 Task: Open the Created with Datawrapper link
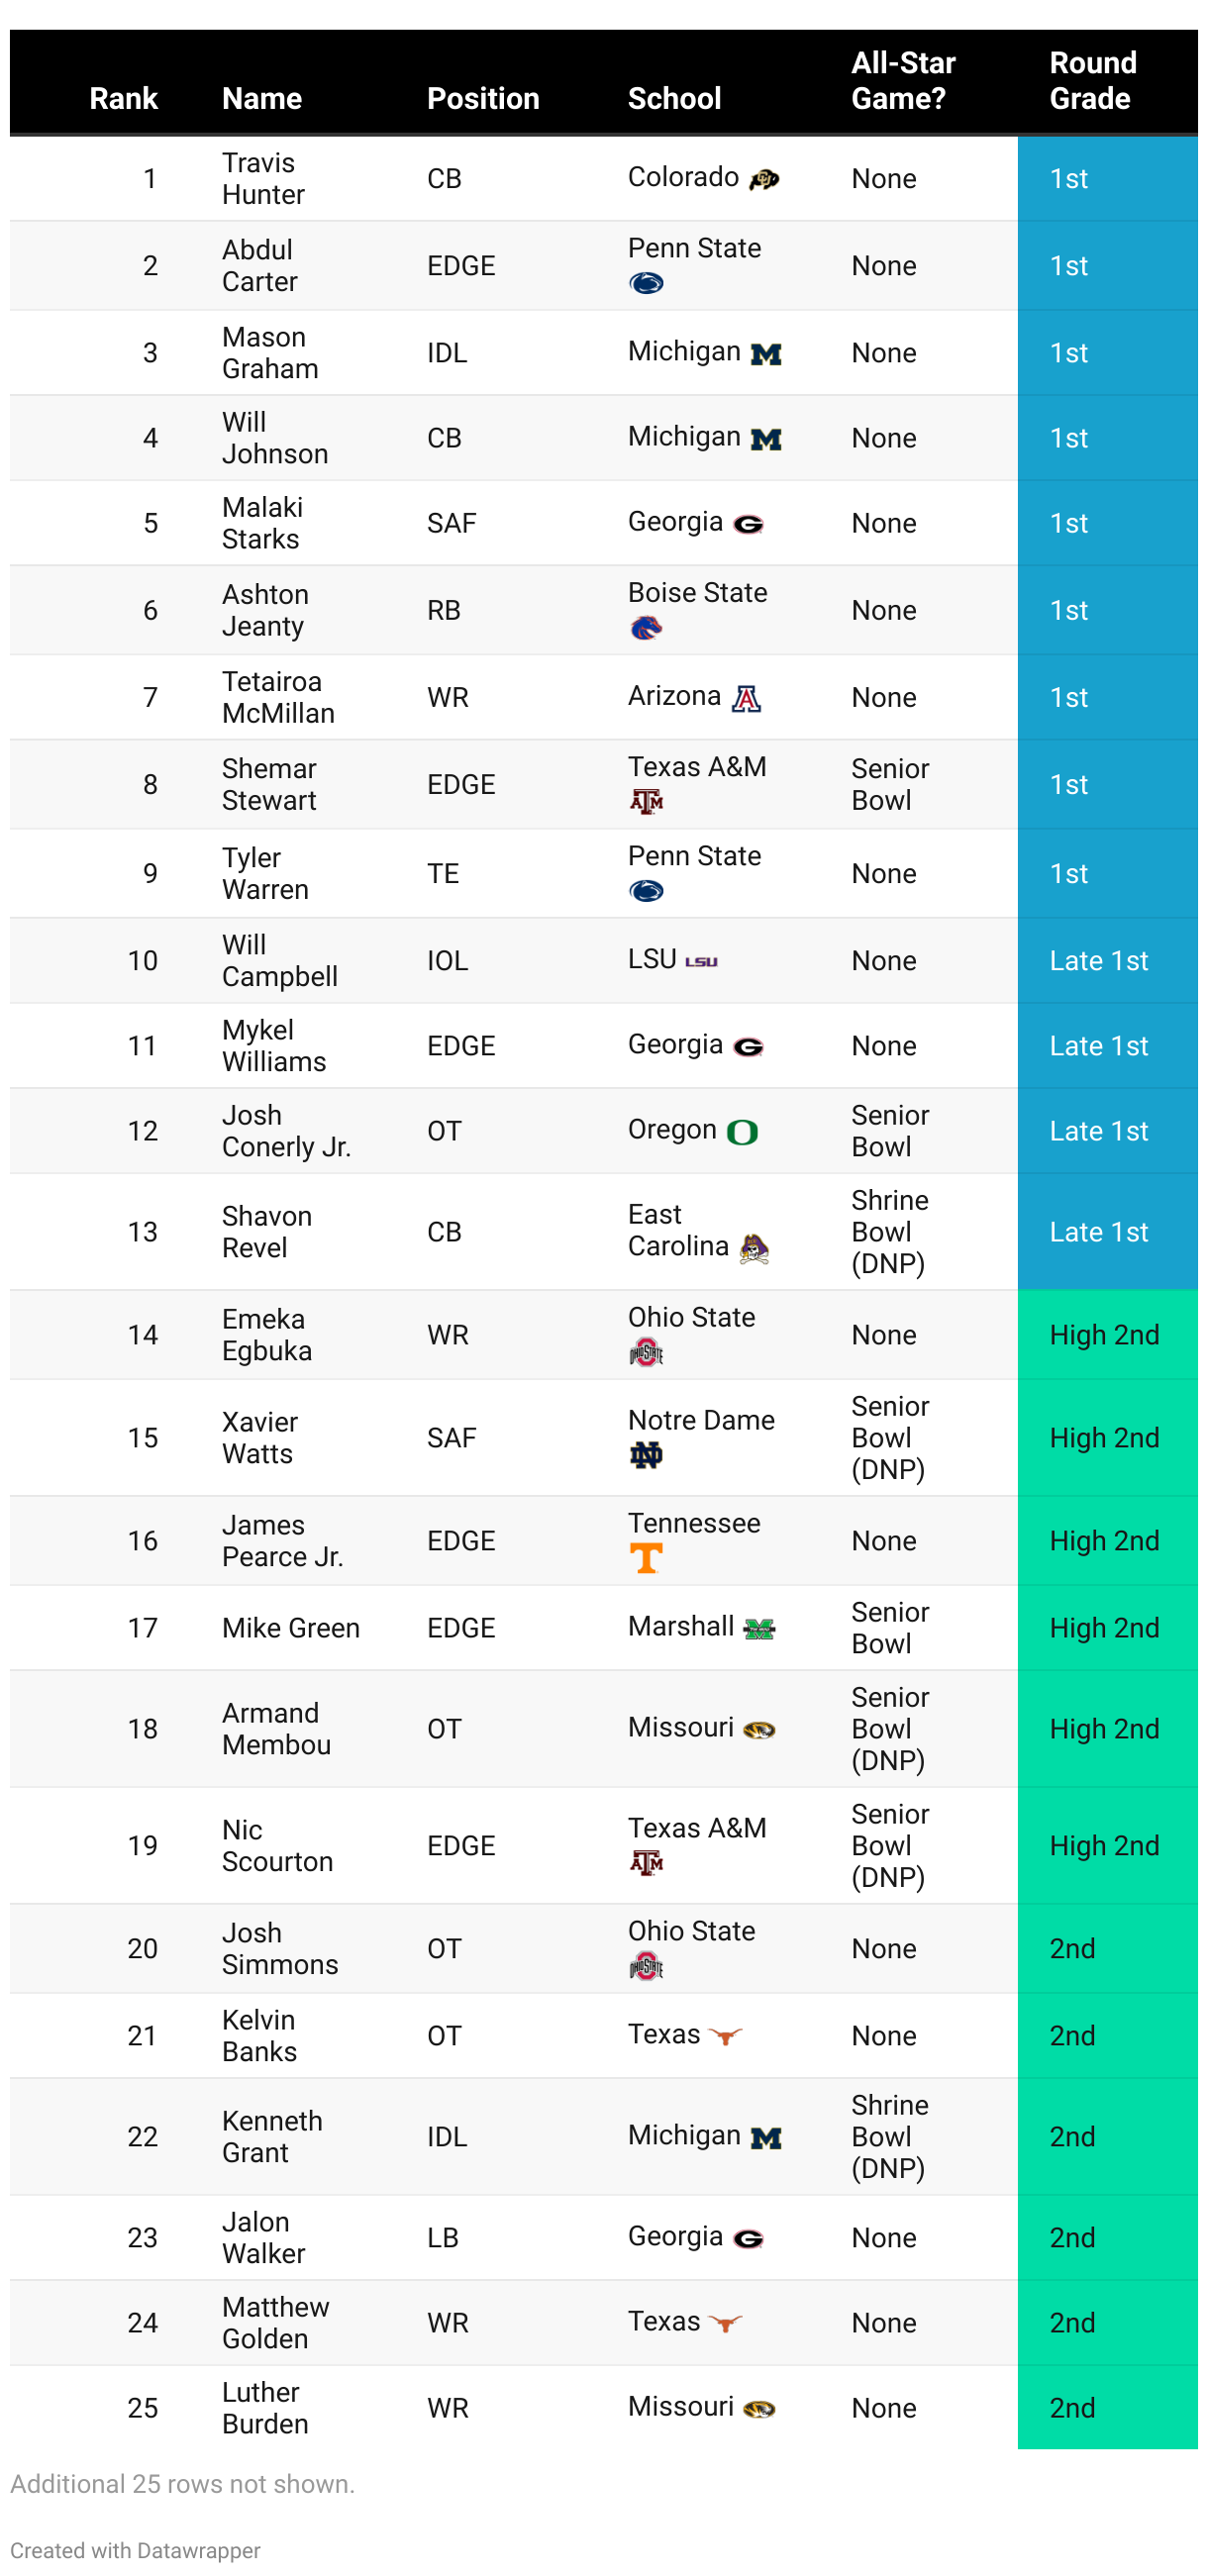point(135,2550)
